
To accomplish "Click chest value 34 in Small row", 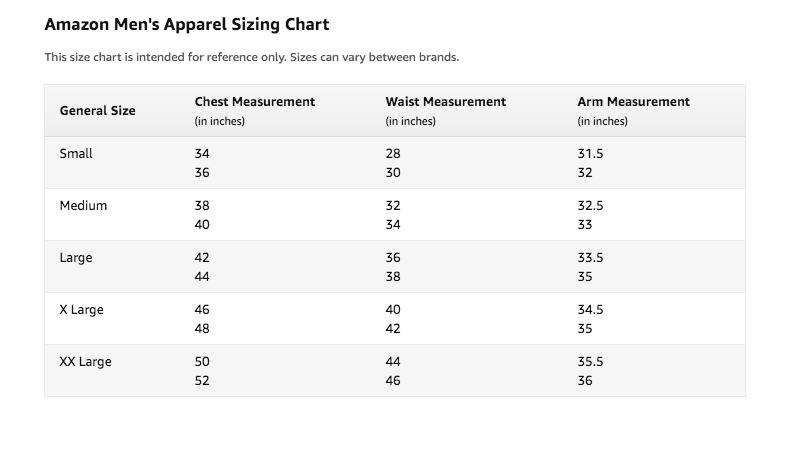I will (x=202, y=154).
